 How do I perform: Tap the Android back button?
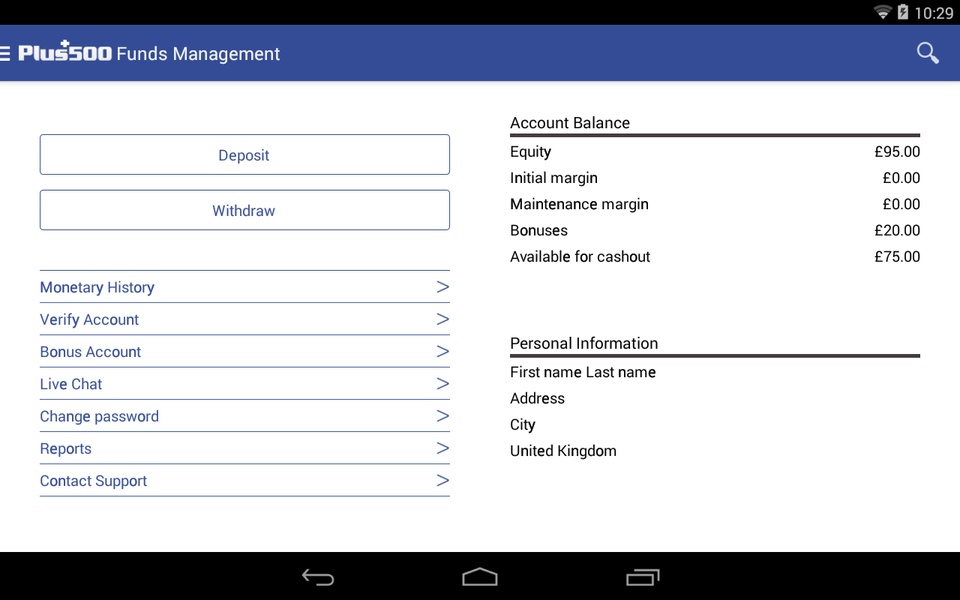click(318, 577)
